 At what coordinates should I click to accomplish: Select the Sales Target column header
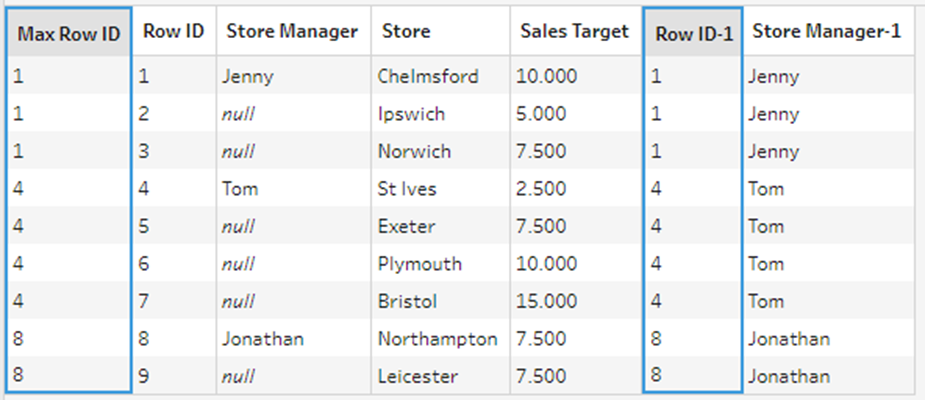[574, 32]
